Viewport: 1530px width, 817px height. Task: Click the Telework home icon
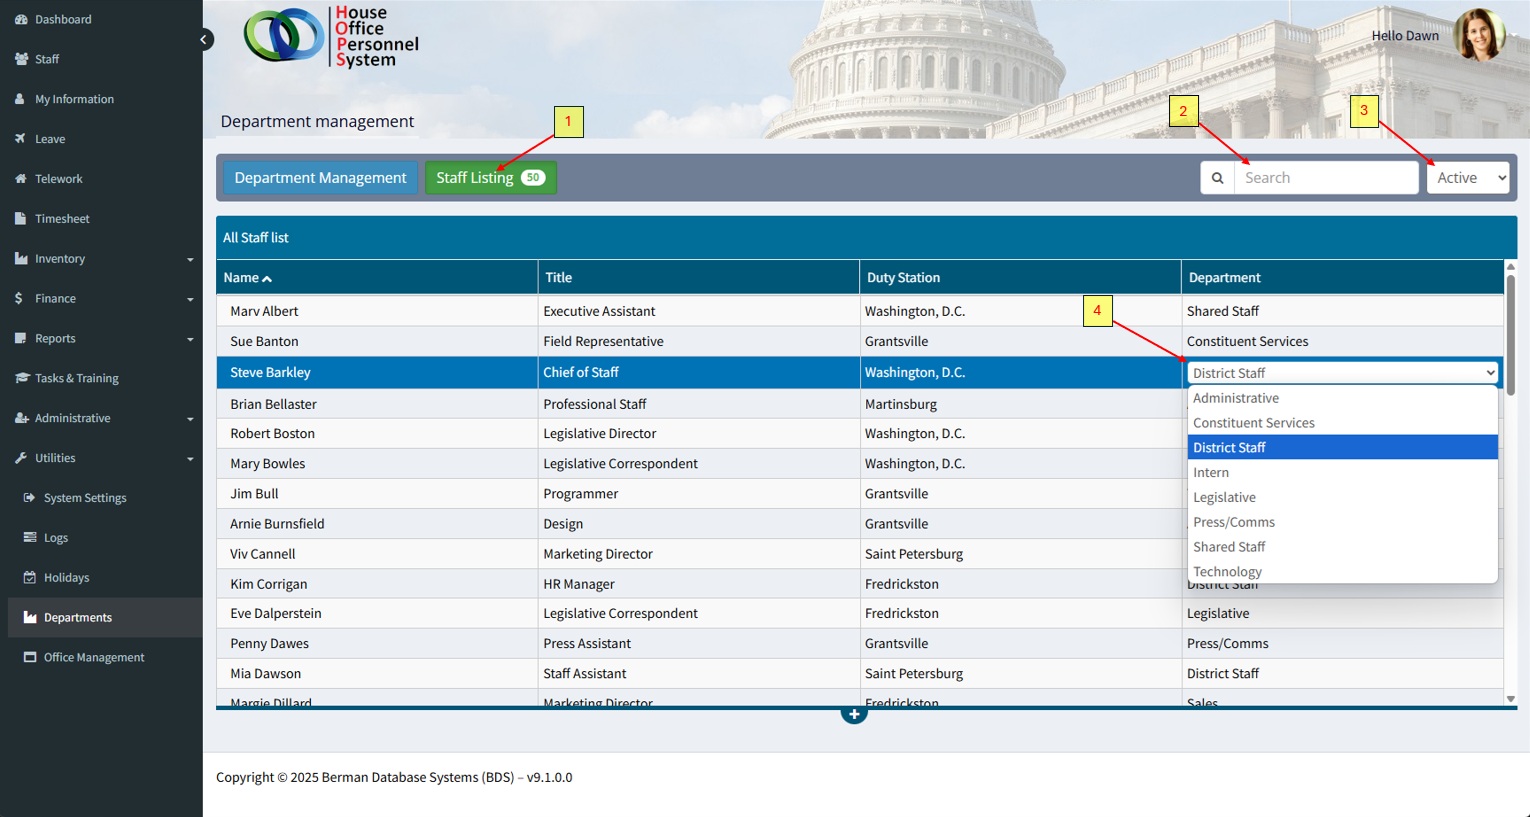21,179
